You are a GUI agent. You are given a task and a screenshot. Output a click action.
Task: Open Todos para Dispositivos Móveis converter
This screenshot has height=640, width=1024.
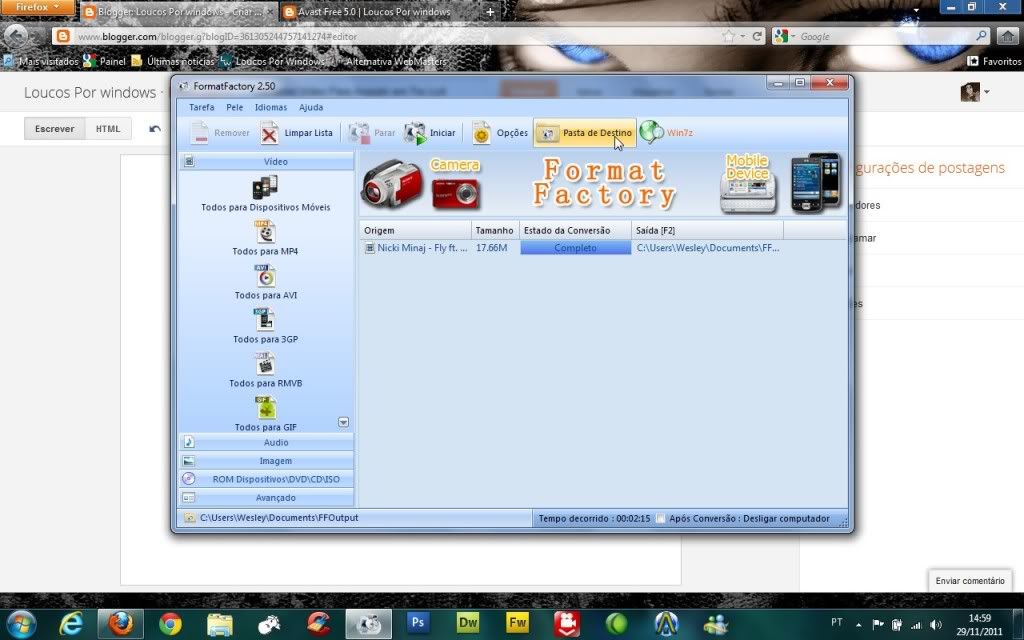265,188
